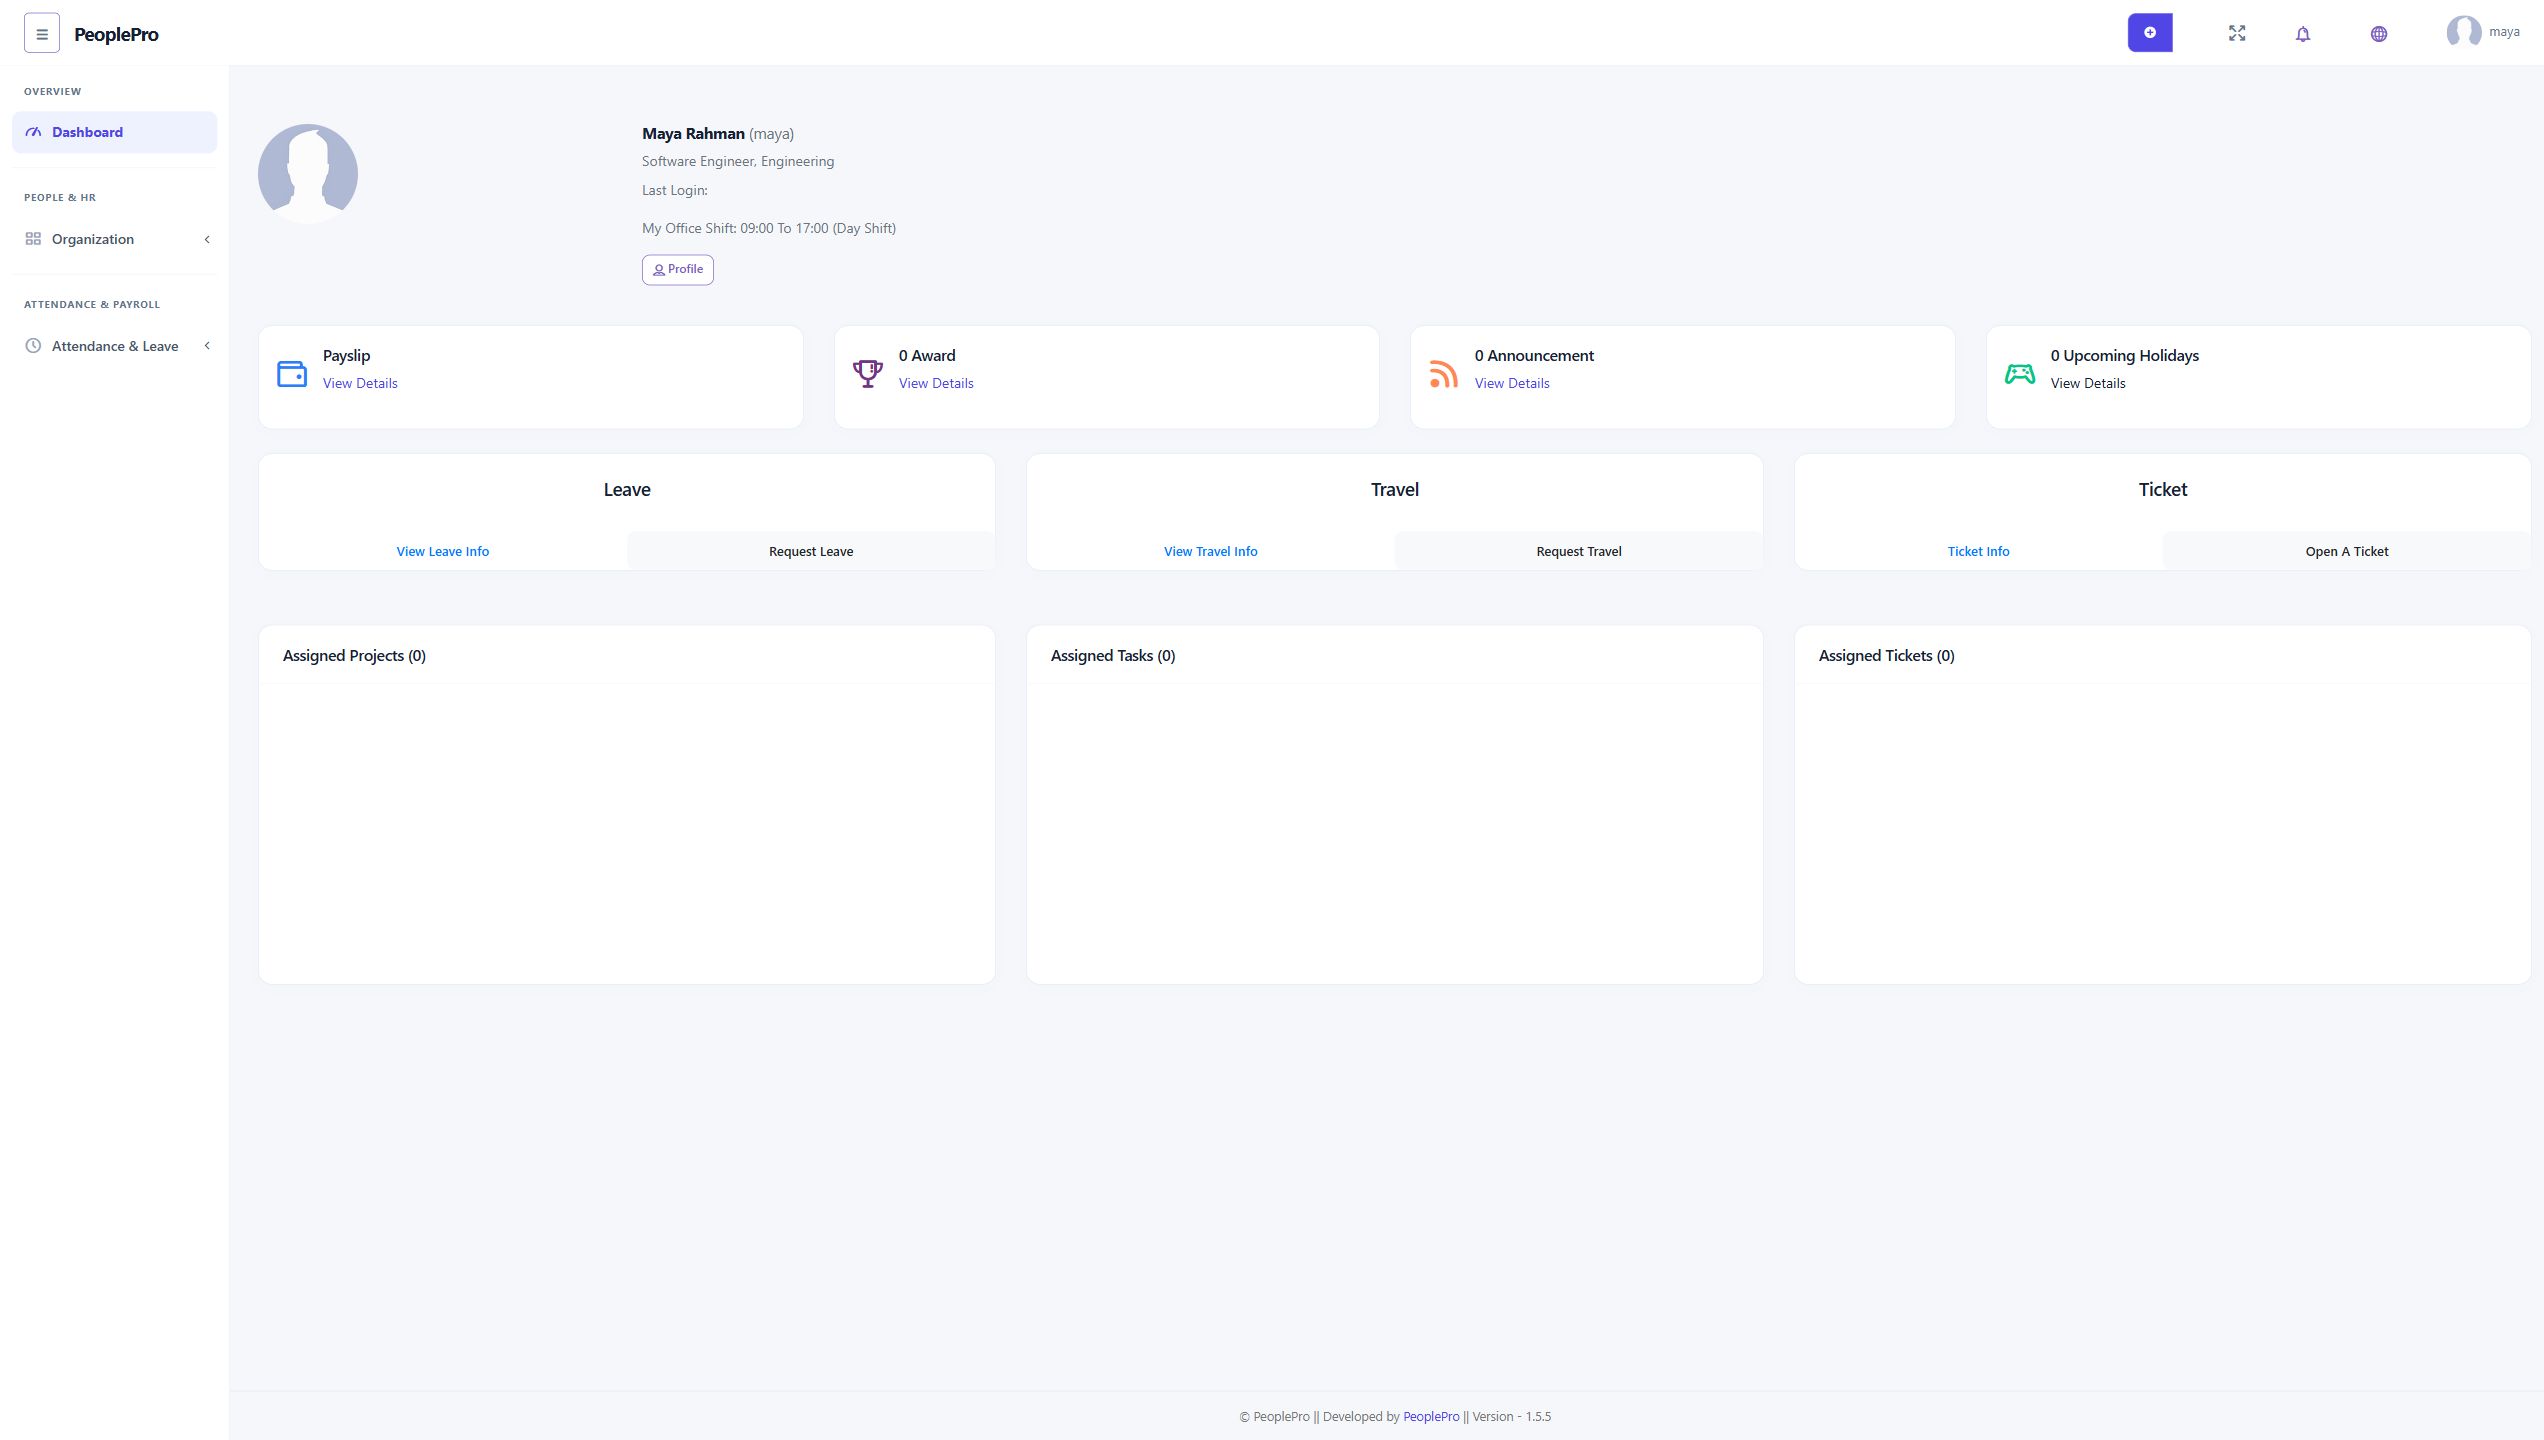Viewport: 2544px width, 1440px height.
Task: Click the 'Last Login:' text
Action: point(675,190)
